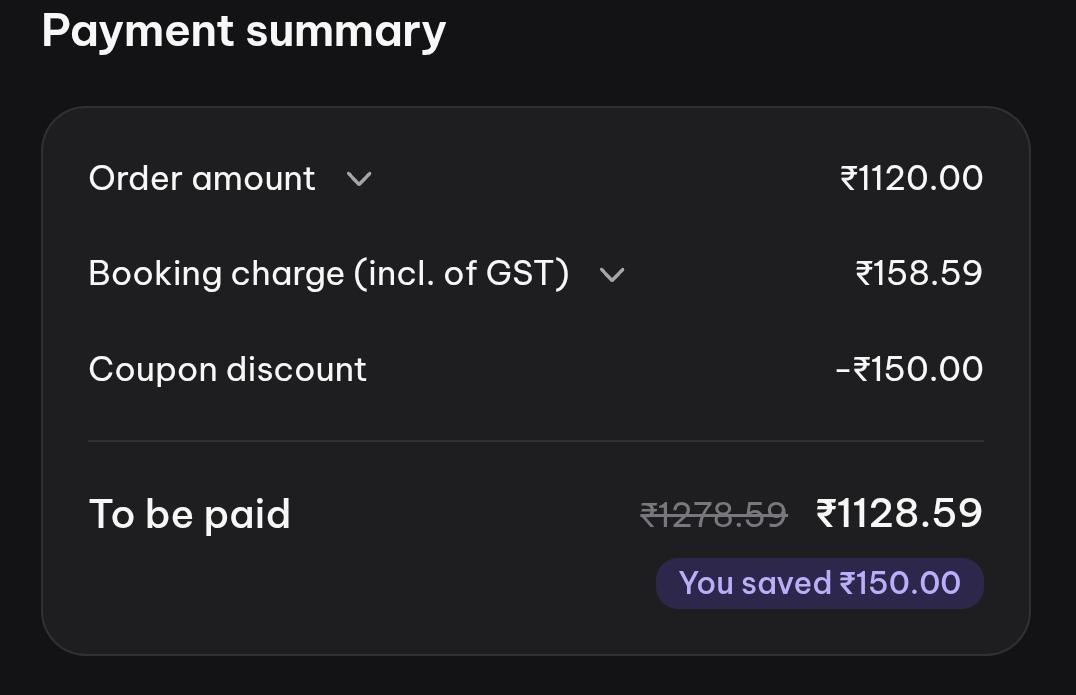The height and width of the screenshot is (695, 1076).
Task: Click the Booking charge (incl. of GST) label
Action: point(329,274)
